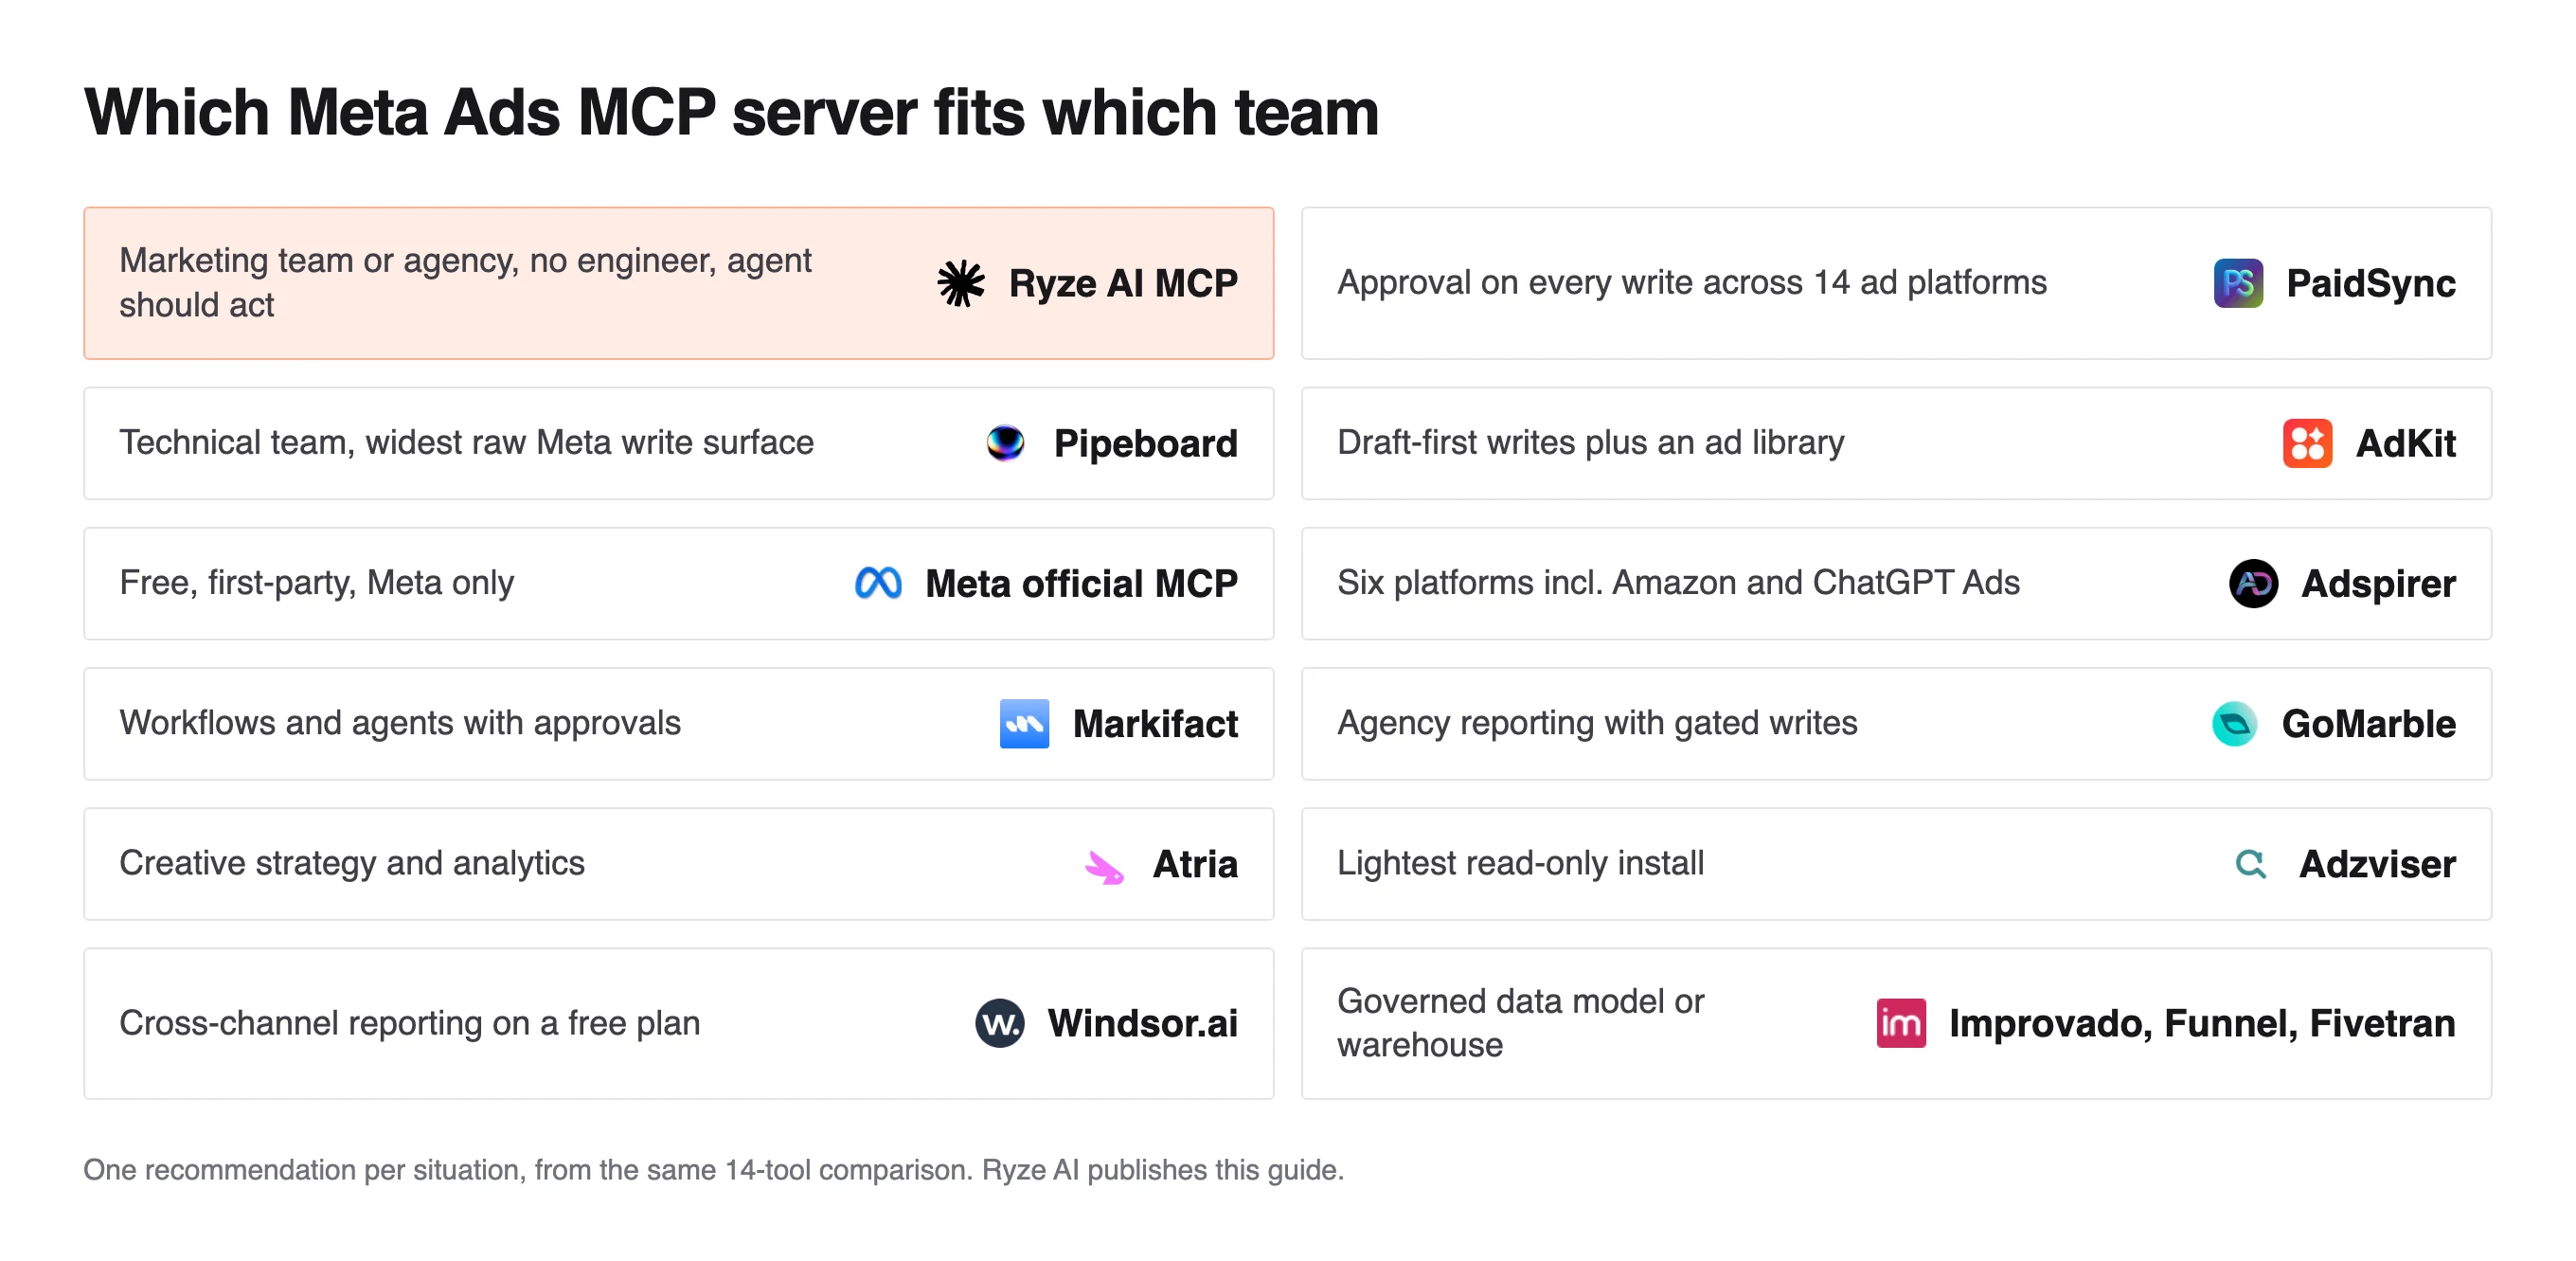This screenshot has width=2576, height=1261.
Task: Select Improvado, Funnel, Fivetran text
Action: click(2202, 1023)
